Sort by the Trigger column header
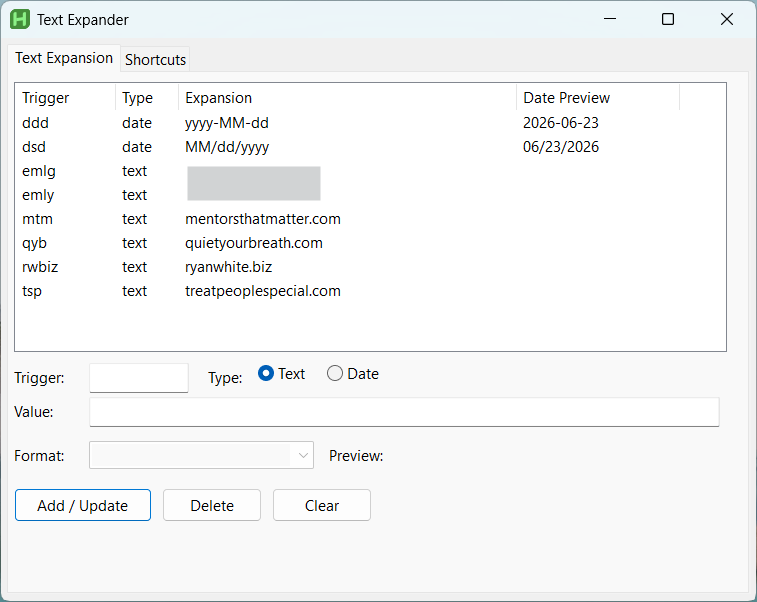757x602 pixels. tap(65, 98)
